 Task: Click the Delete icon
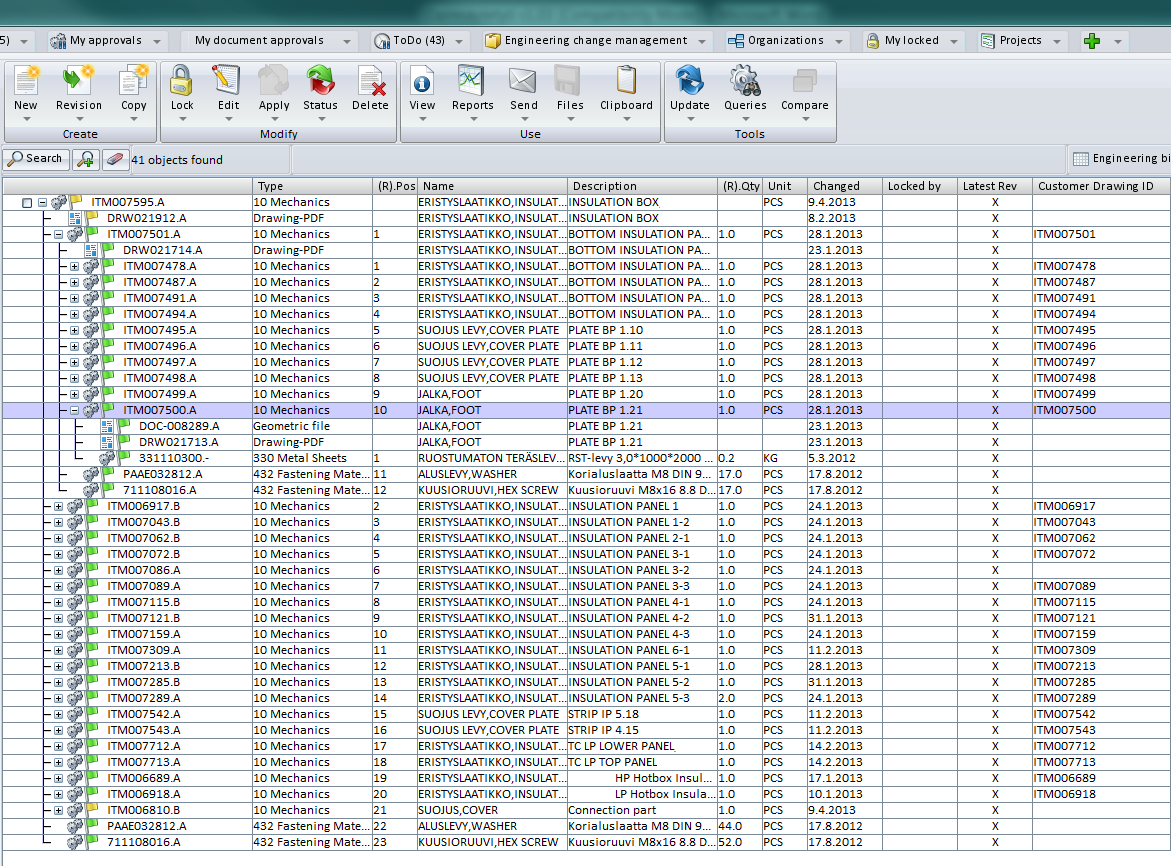(370, 81)
